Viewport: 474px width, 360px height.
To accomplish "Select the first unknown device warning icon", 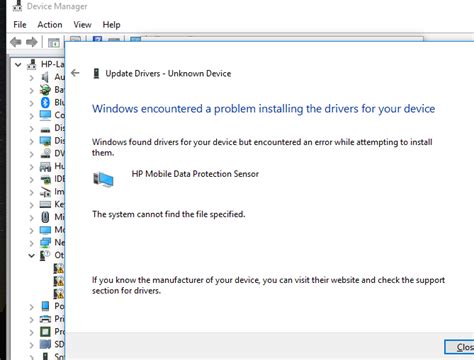I will [59, 268].
